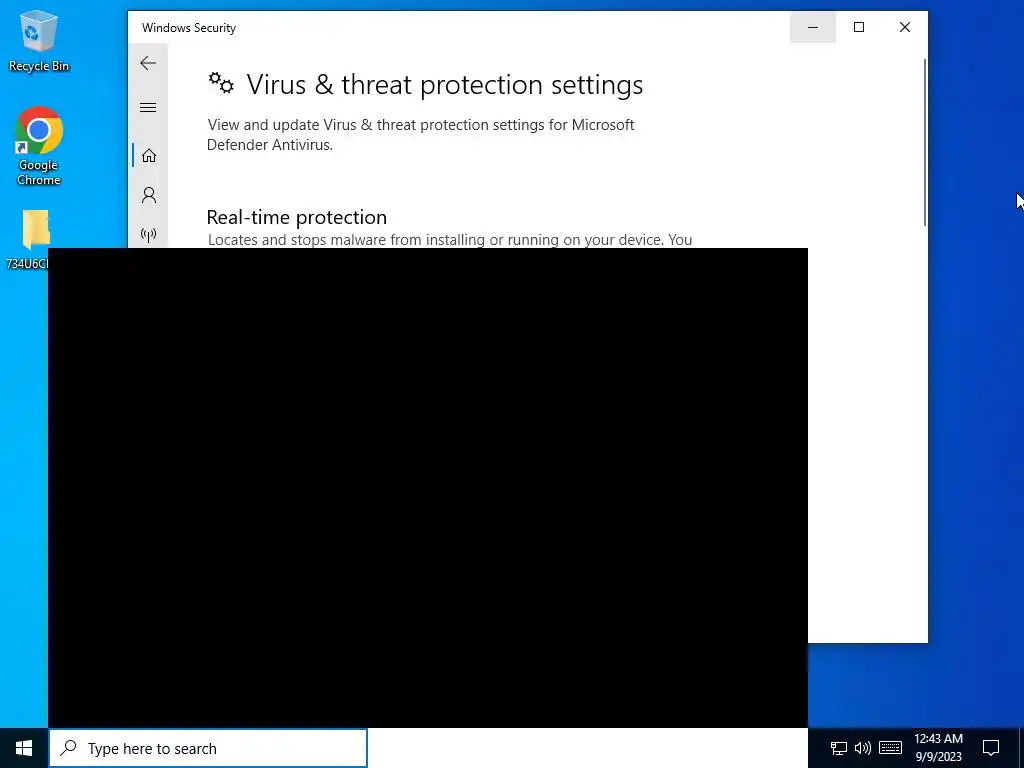The width and height of the screenshot is (1024, 768).
Task: Minimize the Windows Security window
Action: tap(813, 27)
